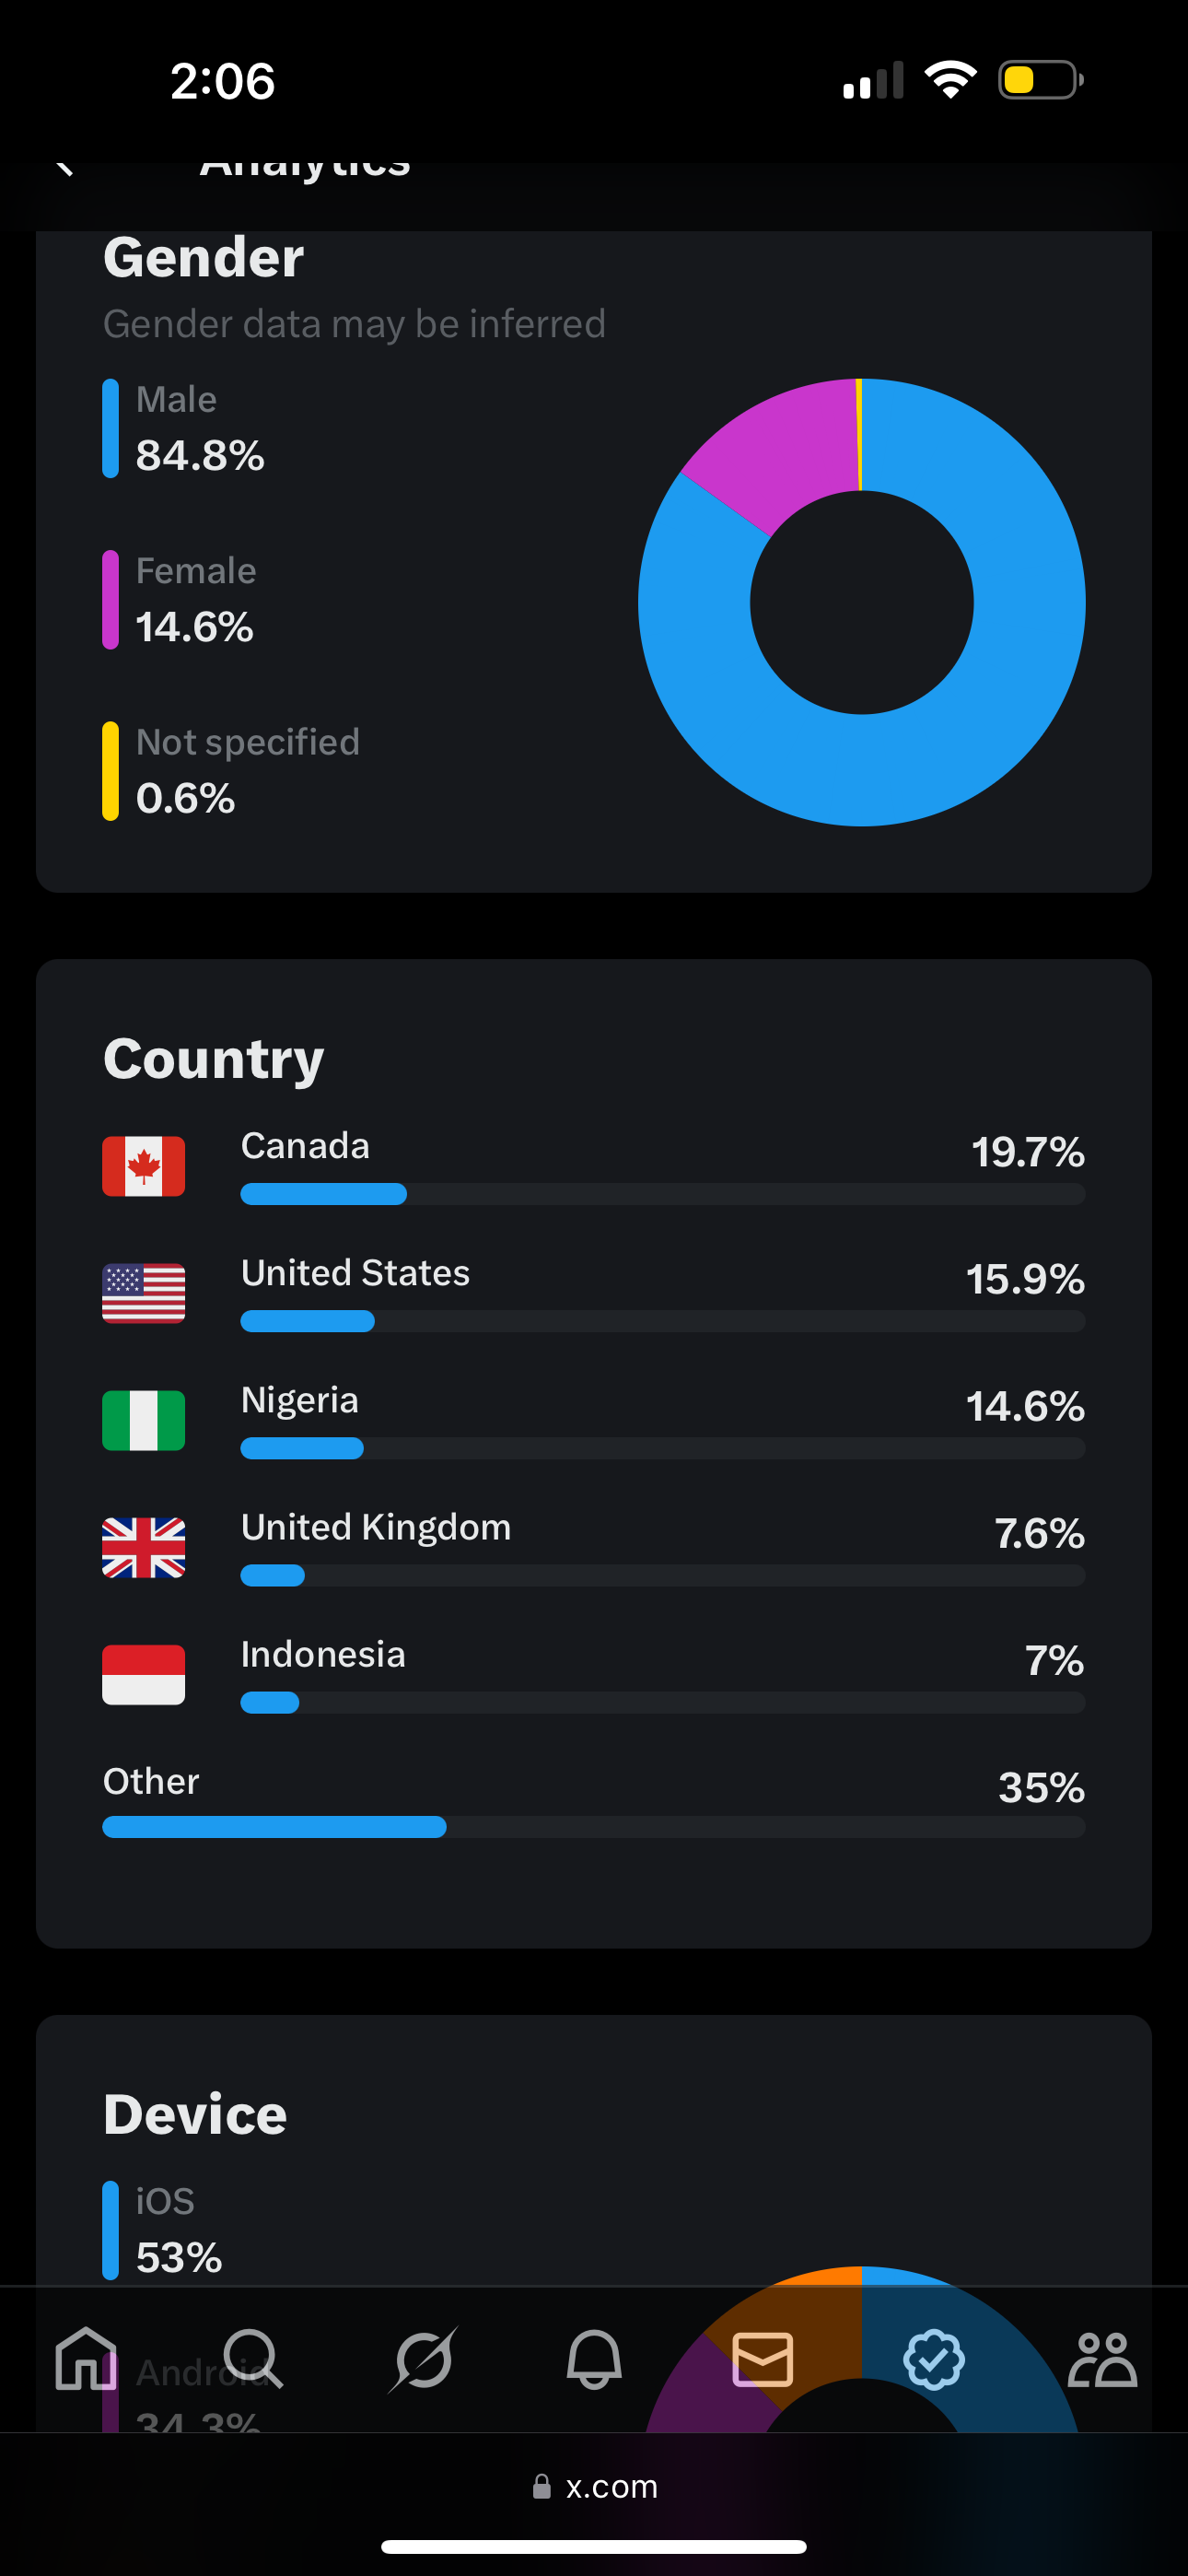Screen dimensions: 1188x2576
Task: Tap the United States flag icon
Action: coord(144,1293)
